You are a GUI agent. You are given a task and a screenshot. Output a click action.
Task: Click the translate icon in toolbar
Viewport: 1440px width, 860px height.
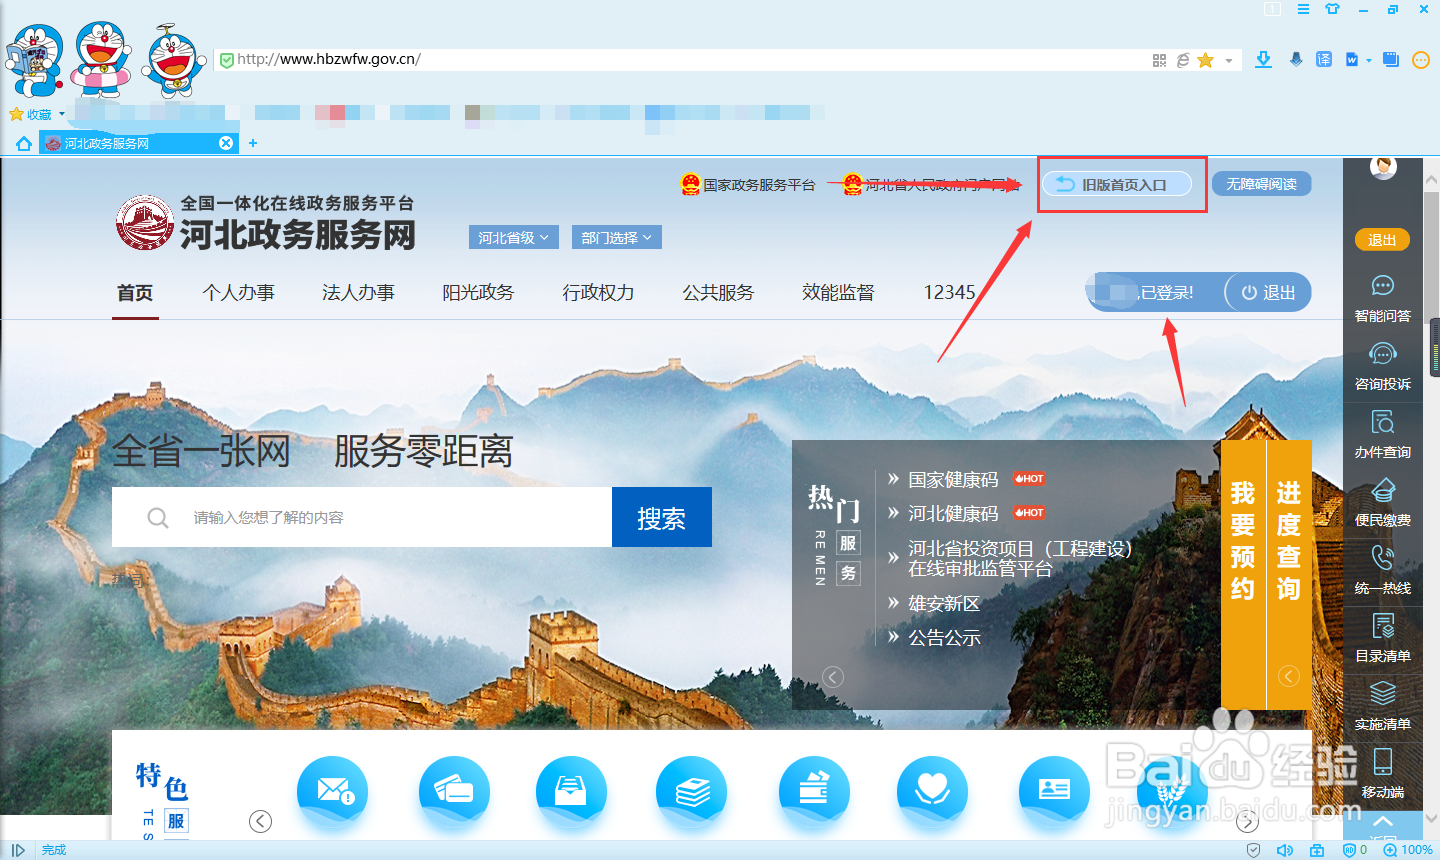point(1323,59)
